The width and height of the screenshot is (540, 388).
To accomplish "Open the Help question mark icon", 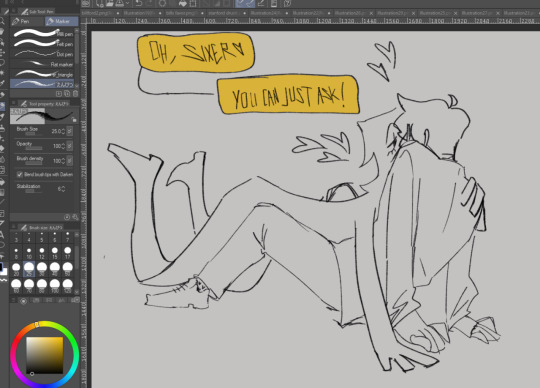I will coord(287,3).
